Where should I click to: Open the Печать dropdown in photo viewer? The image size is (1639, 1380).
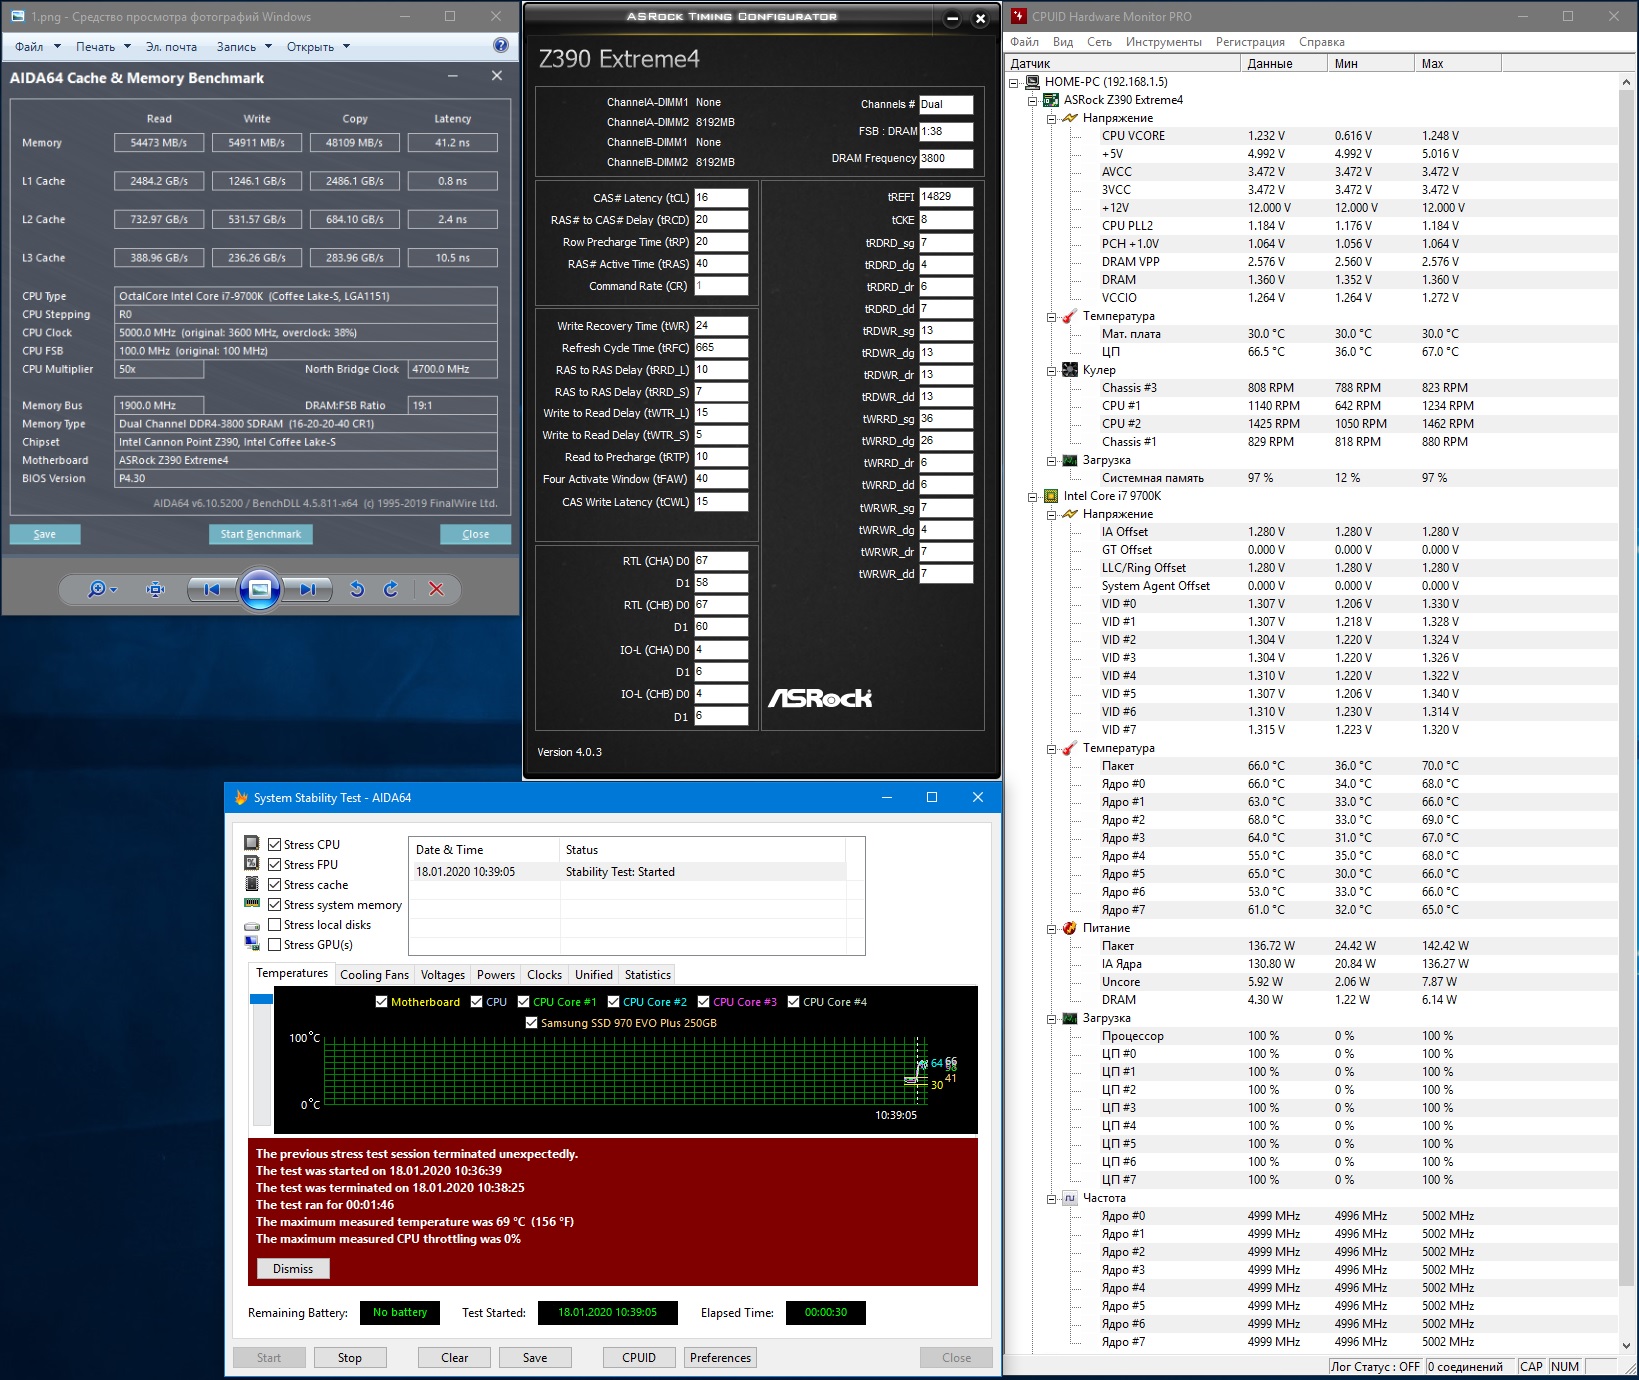coord(103,46)
